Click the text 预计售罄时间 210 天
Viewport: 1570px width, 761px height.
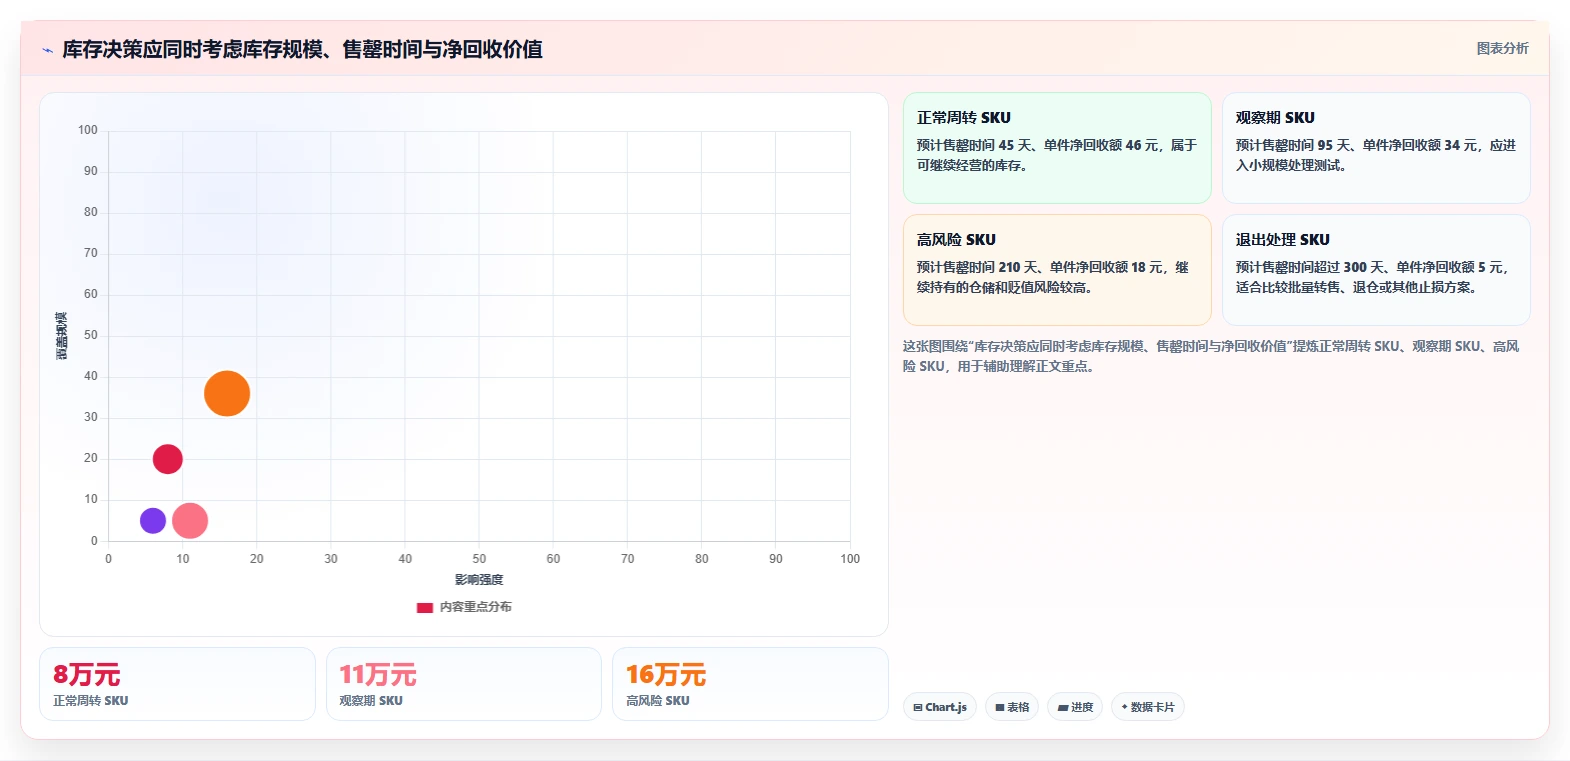point(978,267)
